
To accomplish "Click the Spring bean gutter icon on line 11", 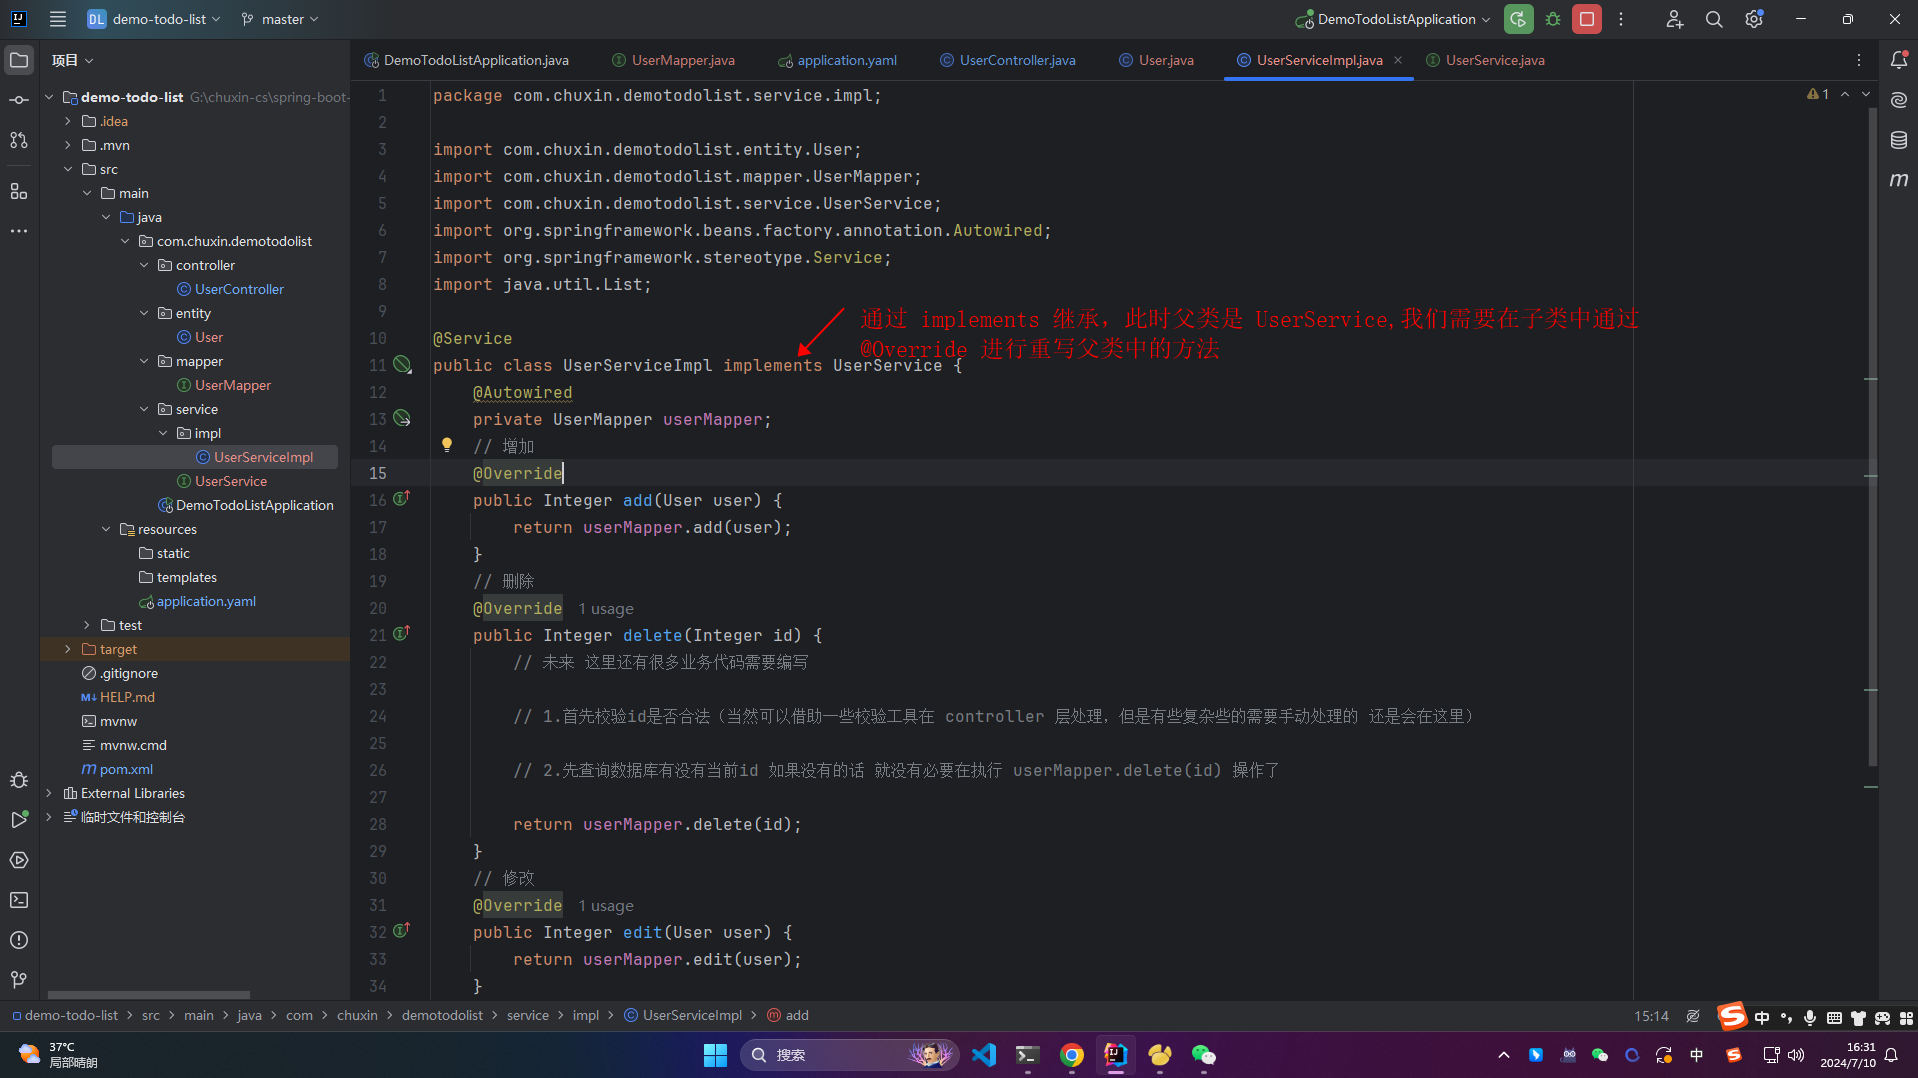I will (402, 365).
